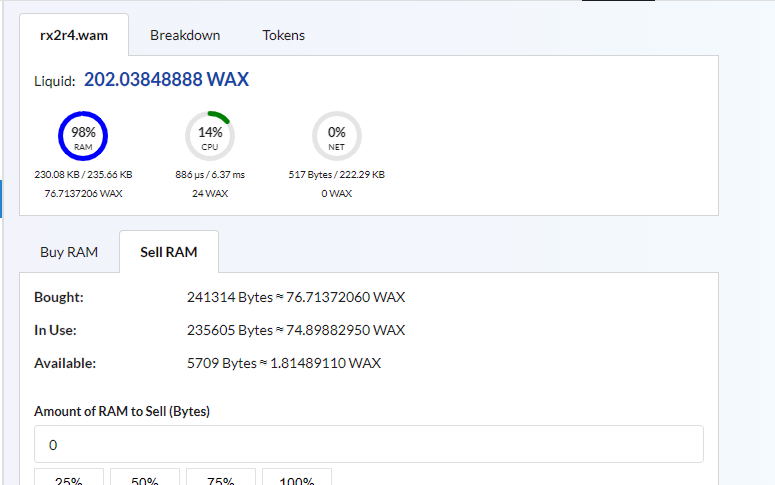Click the Available value '5709 Bytes ≈ 1.81489110 WAX'

click(x=284, y=363)
